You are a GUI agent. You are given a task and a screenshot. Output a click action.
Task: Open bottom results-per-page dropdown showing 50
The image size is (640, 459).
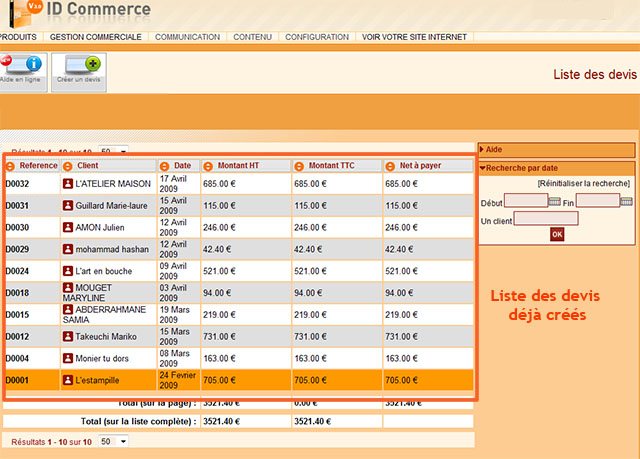click(113, 441)
